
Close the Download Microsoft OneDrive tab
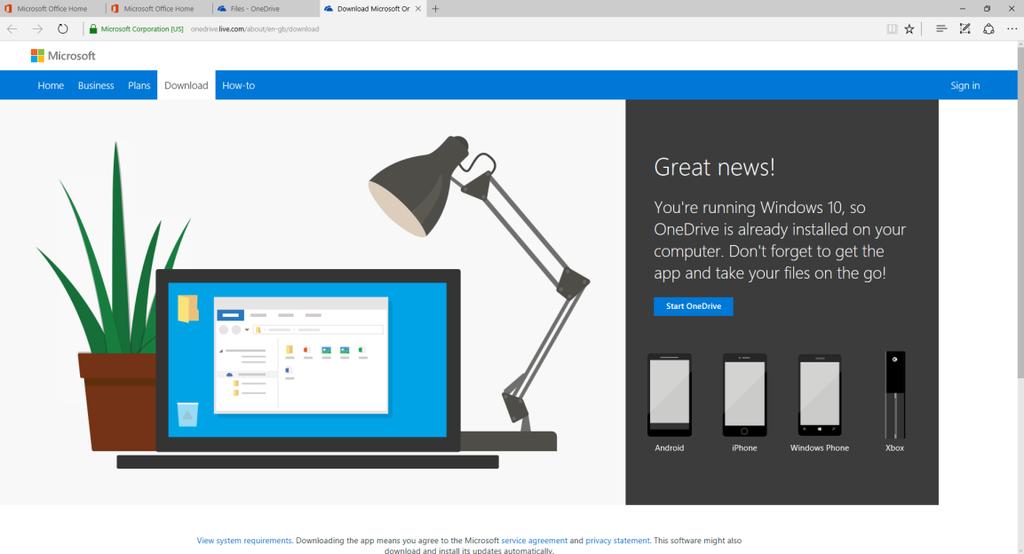tap(418, 8)
